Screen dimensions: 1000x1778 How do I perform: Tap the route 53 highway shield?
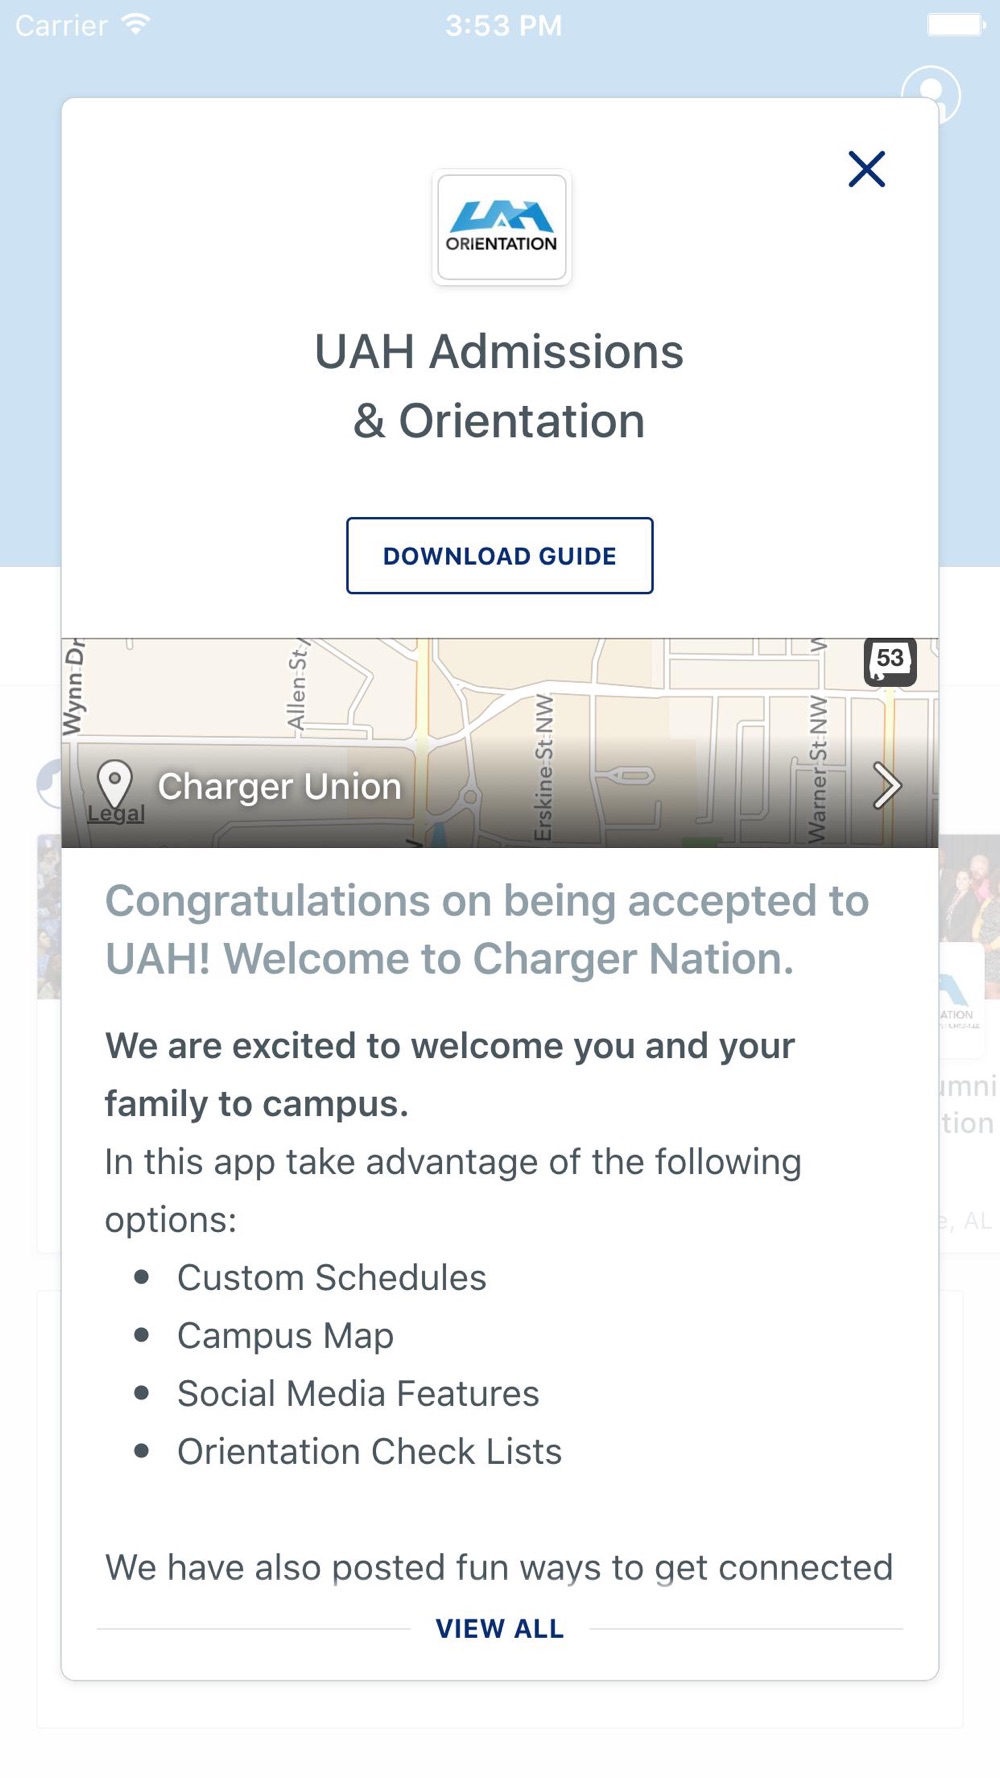pyautogui.click(x=889, y=659)
